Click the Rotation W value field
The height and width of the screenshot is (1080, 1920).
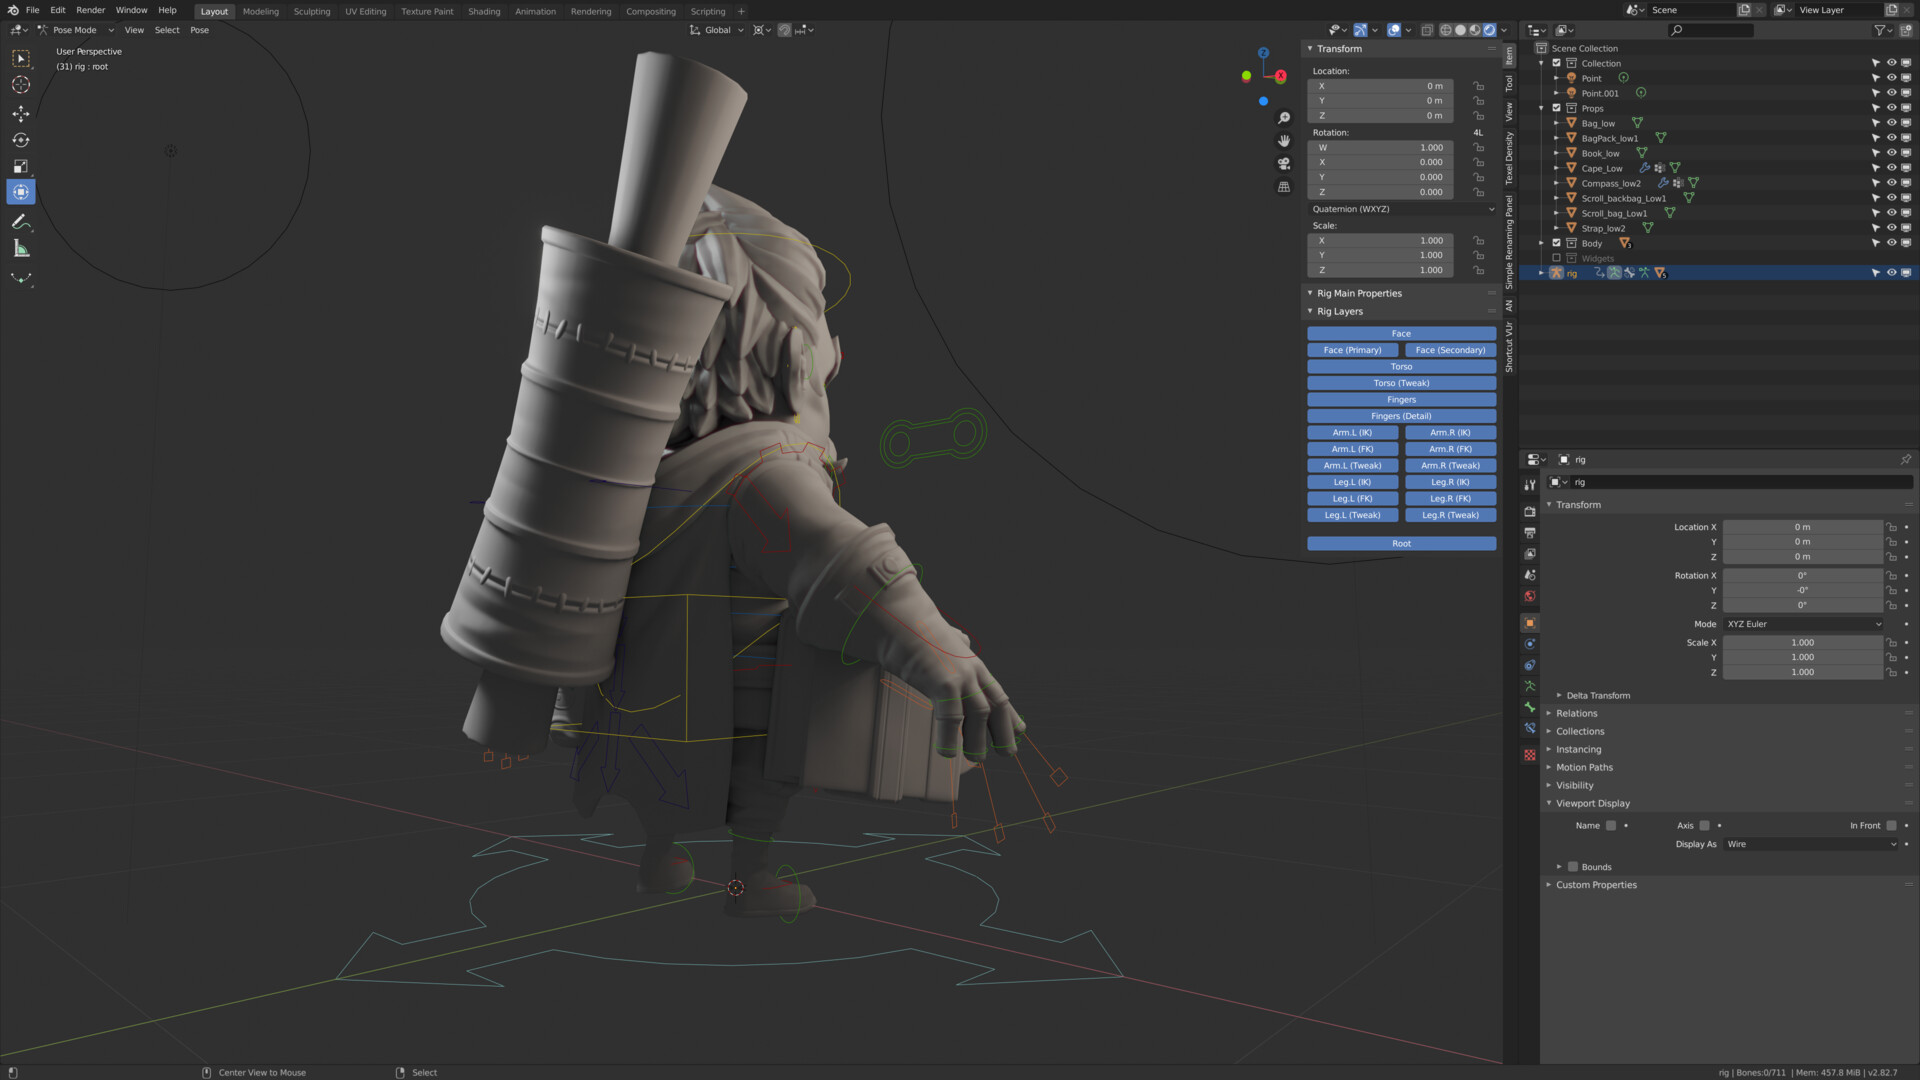tap(1380, 147)
